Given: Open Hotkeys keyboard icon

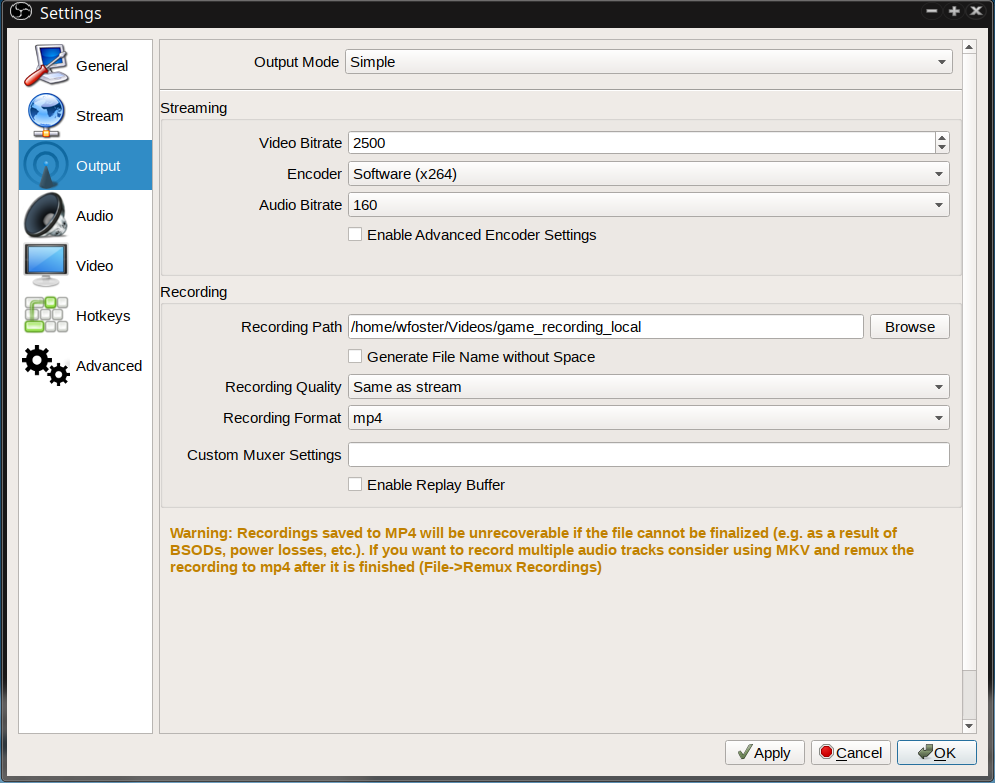Looking at the screenshot, I should coord(46,316).
